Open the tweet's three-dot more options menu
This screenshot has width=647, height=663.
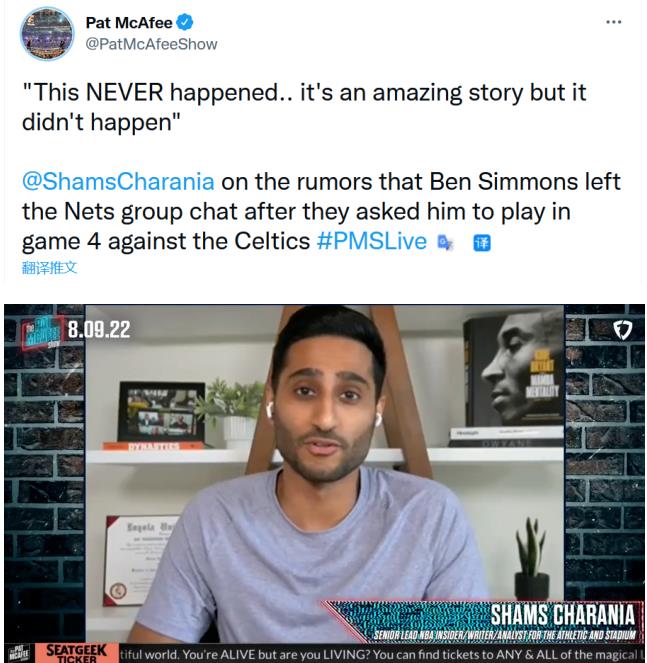(614, 22)
